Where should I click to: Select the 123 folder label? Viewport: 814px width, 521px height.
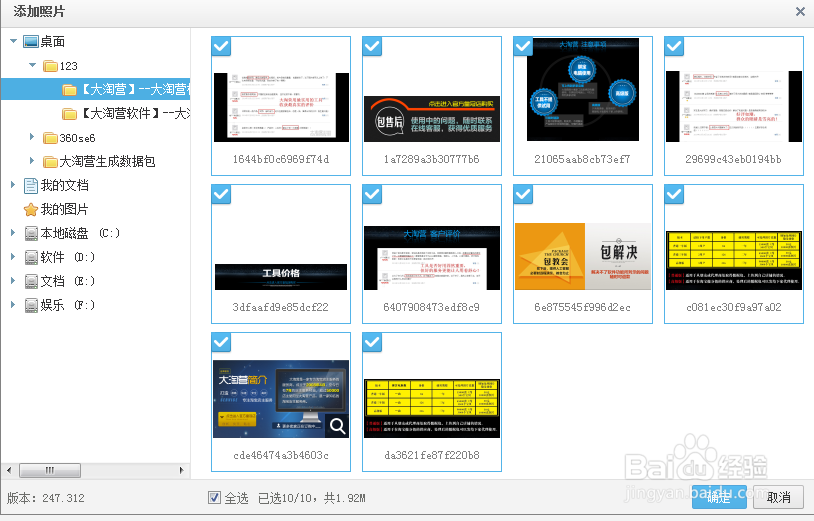click(69, 66)
